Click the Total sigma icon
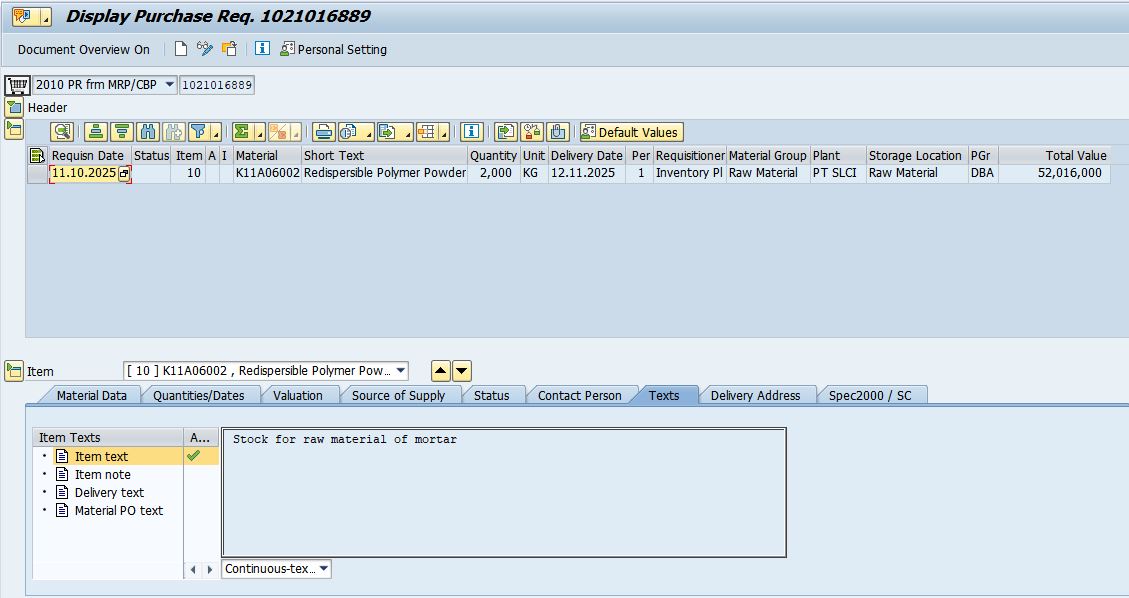This screenshot has height=598, width=1129. [x=242, y=132]
